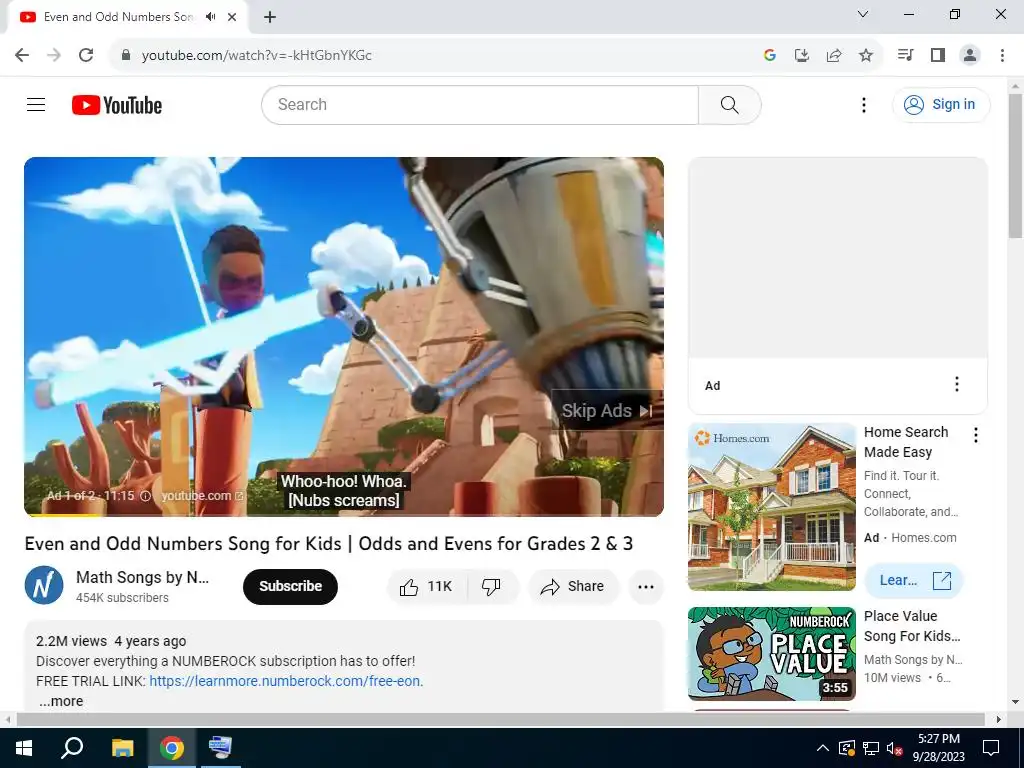
Task: Open the YouTube hamburger guide menu
Action: point(36,104)
